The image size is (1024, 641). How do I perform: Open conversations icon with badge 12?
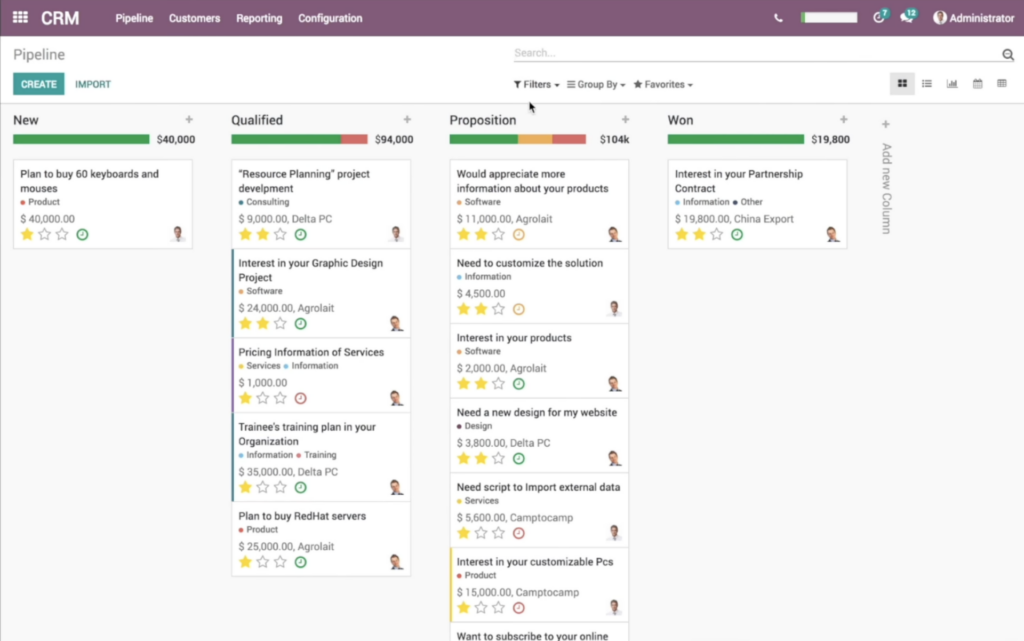click(x=908, y=17)
